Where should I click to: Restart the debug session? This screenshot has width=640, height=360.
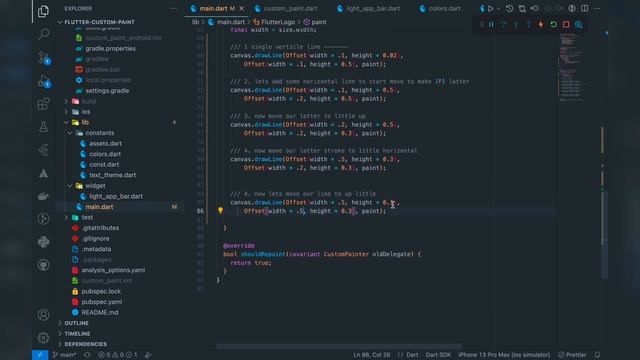pyautogui.click(x=553, y=24)
